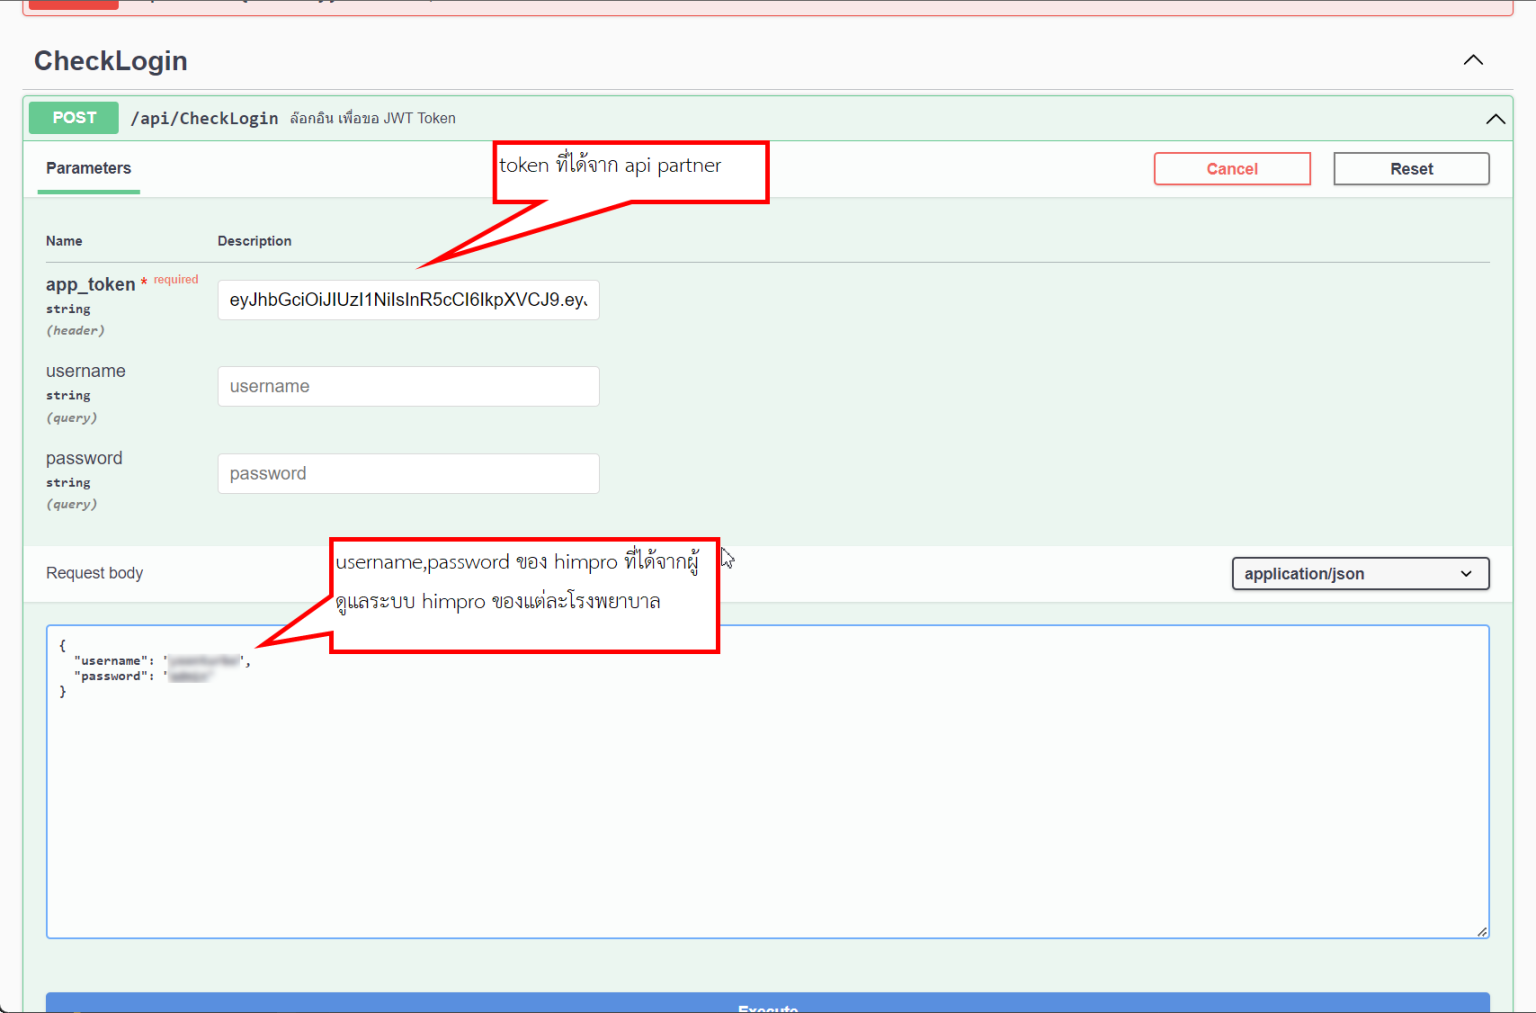Click the resize grip on request body editor
1536x1013 pixels.
click(1481, 930)
